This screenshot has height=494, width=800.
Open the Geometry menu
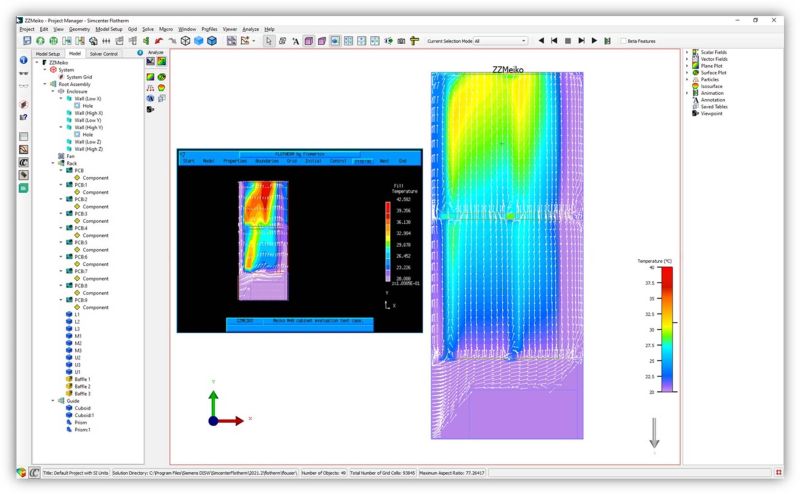tap(79, 29)
